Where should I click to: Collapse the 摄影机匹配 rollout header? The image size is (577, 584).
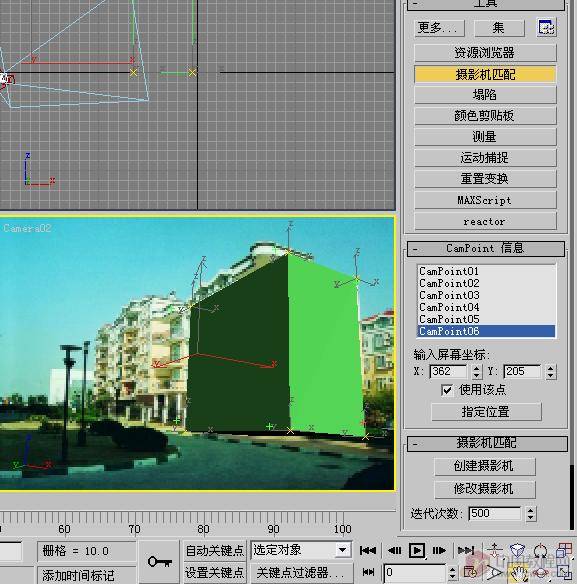click(x=487, y=443)
